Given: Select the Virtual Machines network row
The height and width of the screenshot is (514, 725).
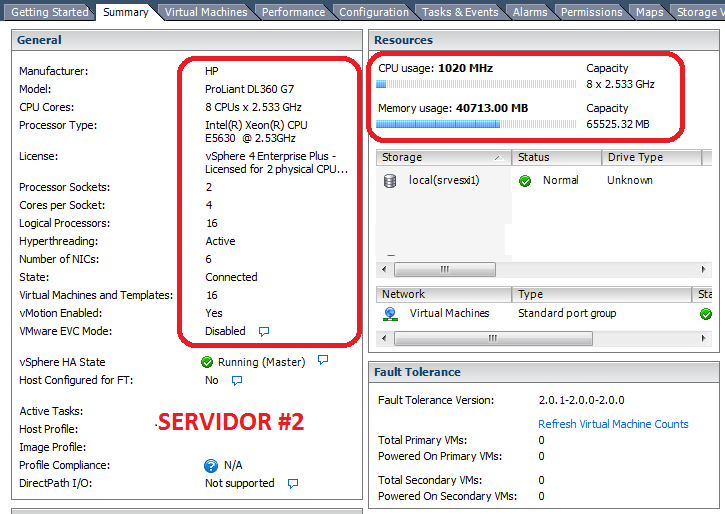Looking at the screenshot, I should pos(544,313).
